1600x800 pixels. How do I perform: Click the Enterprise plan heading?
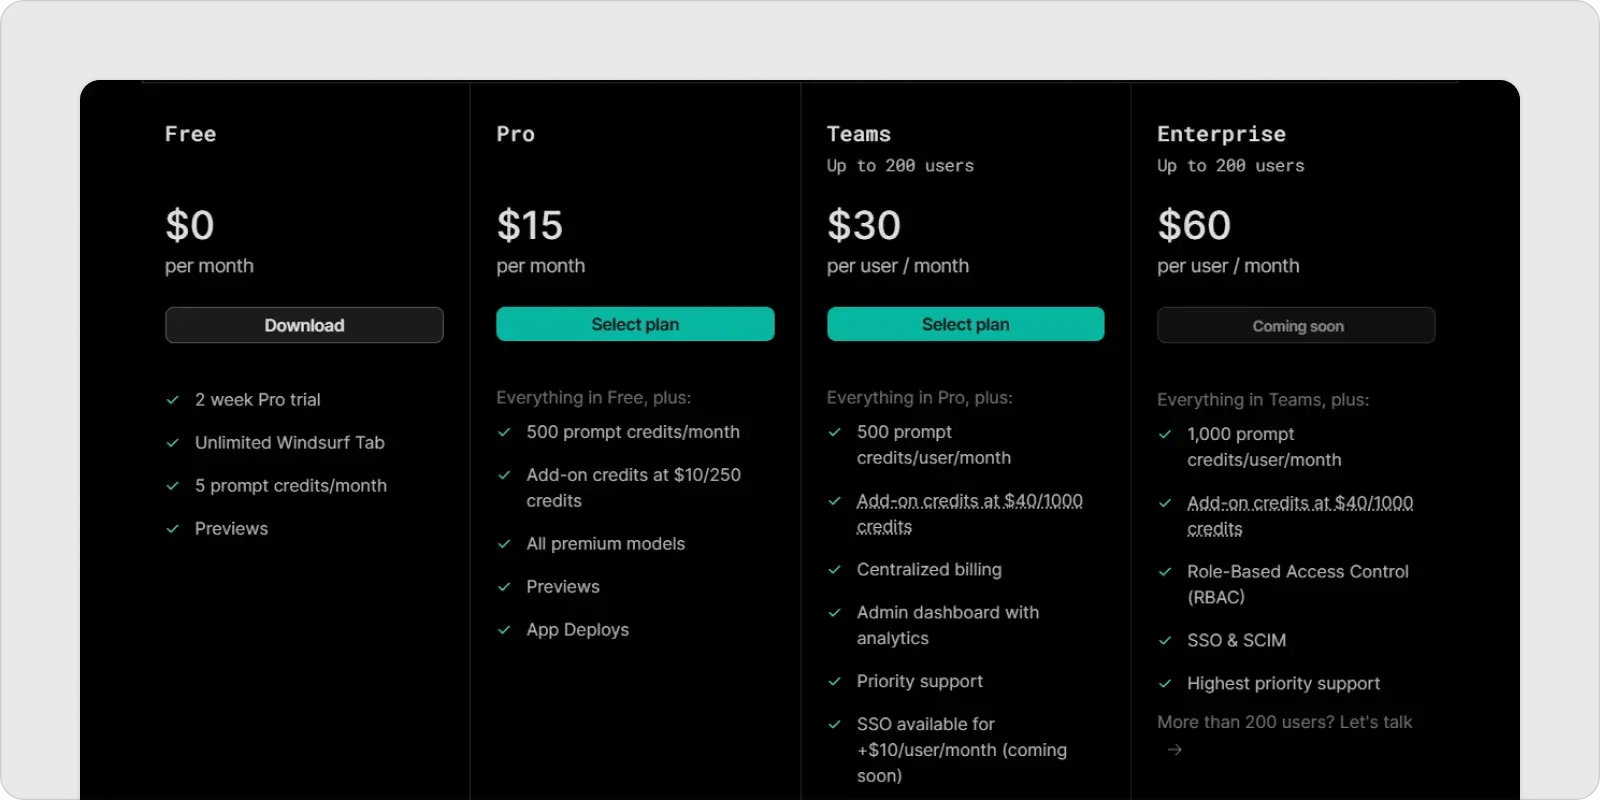click(x=1221, y=134)
